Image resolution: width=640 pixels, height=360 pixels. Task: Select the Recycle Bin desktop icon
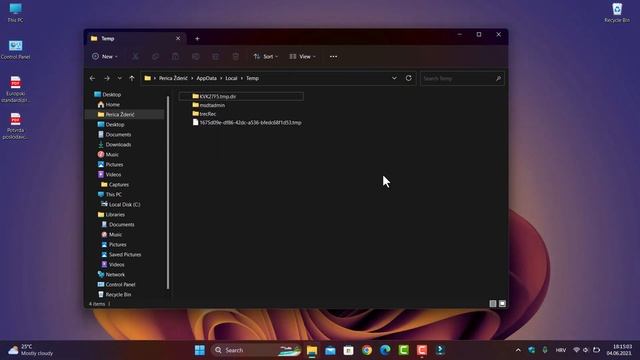tap(617, 13)
